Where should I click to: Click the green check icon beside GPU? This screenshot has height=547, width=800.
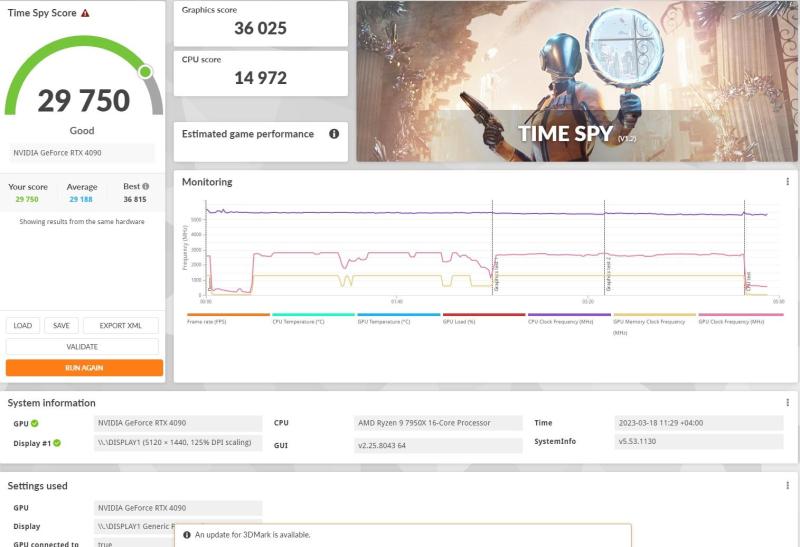tap(34, 423)
